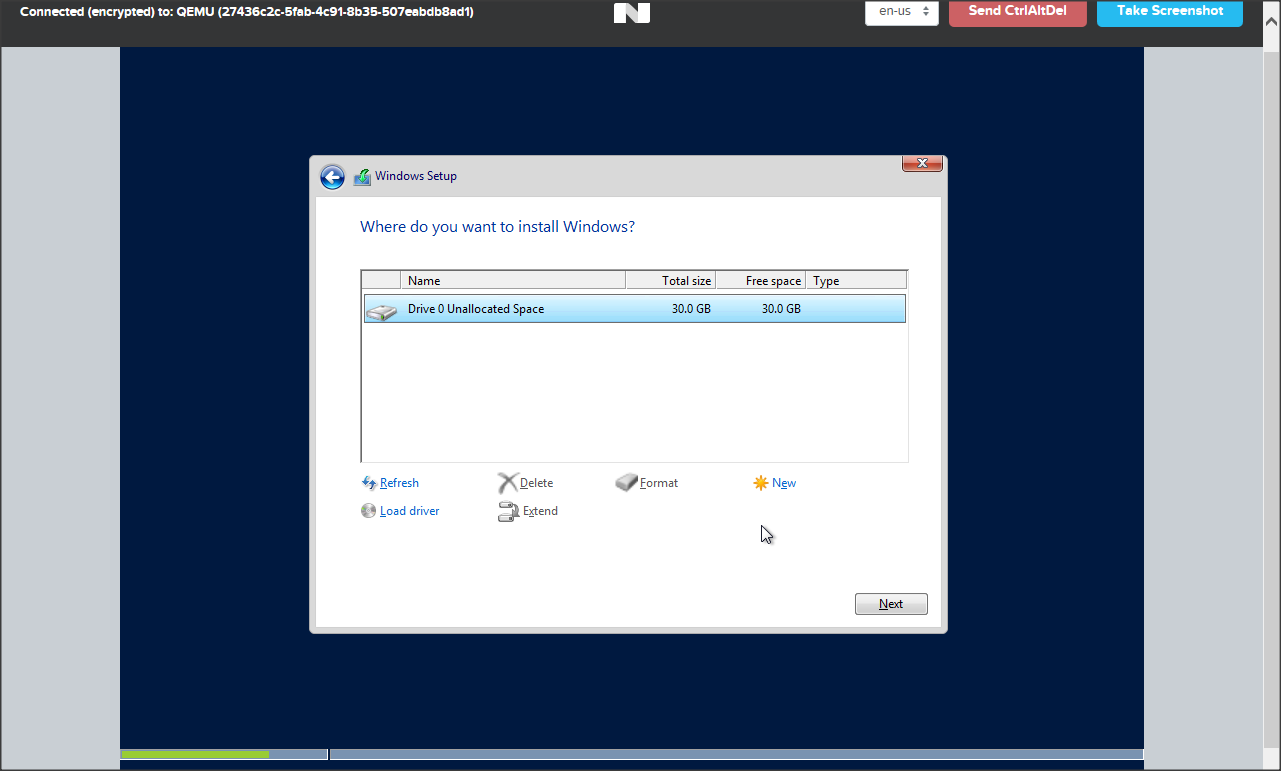Viewport: 1281px width, 771px height.
Task: Click the Format drive icon
Action: tap(626, 483)
